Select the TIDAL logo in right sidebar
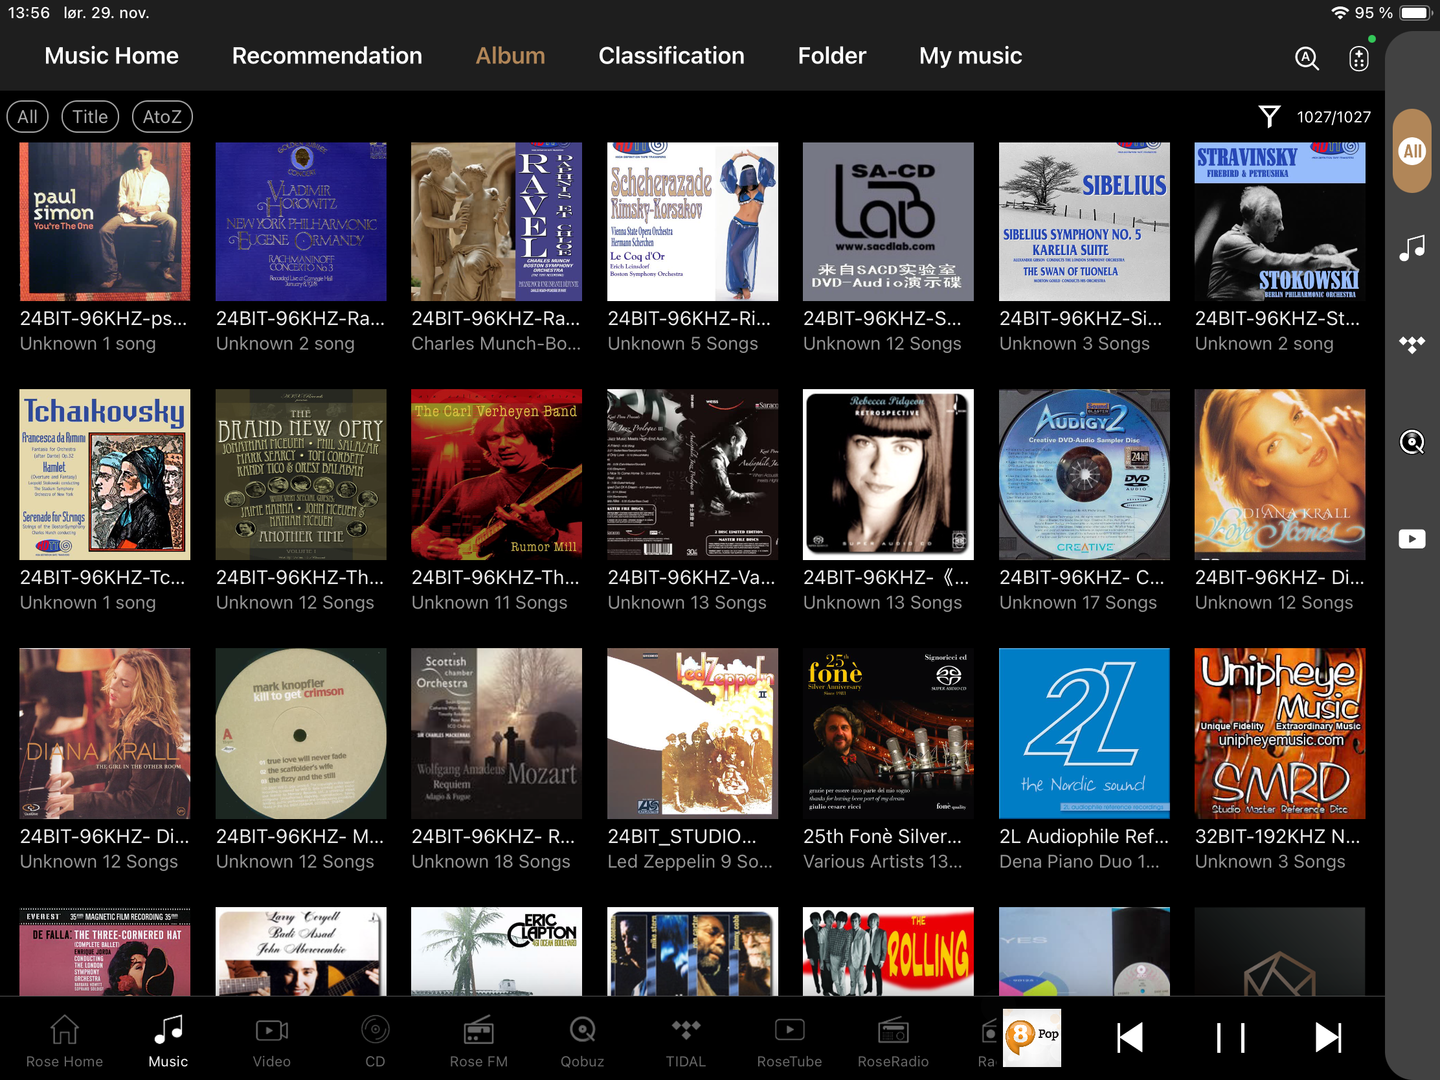 pyautogui.click(x=1412, y=345)
